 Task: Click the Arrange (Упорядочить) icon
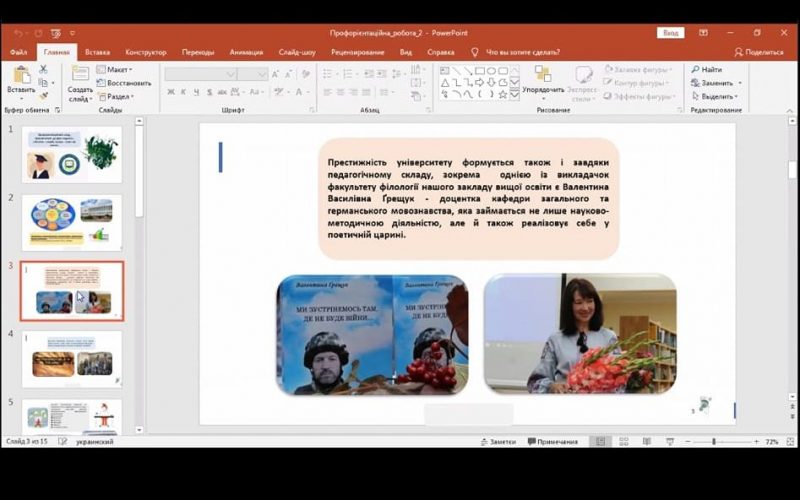point(543,75)
